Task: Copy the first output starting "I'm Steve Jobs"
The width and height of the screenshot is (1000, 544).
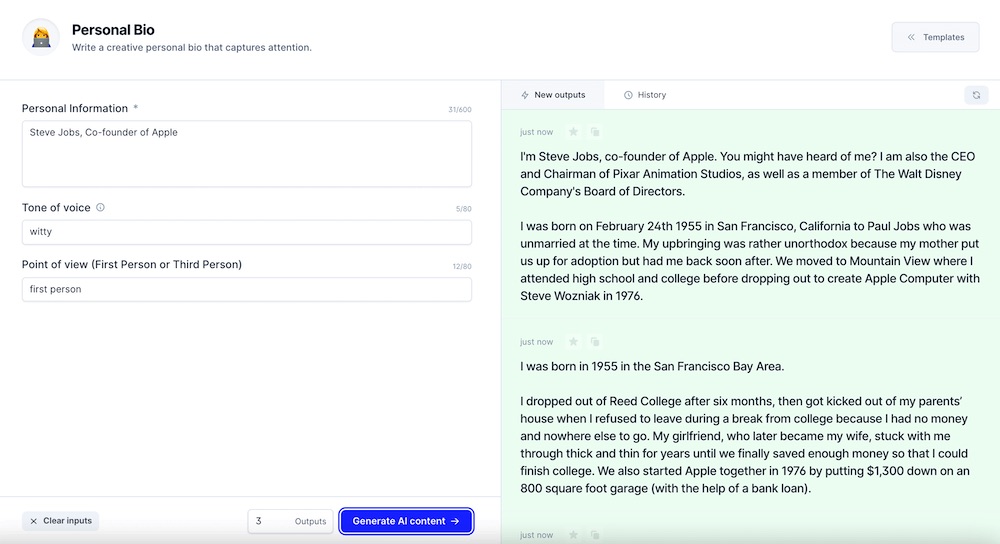Action: coord(595,131)
